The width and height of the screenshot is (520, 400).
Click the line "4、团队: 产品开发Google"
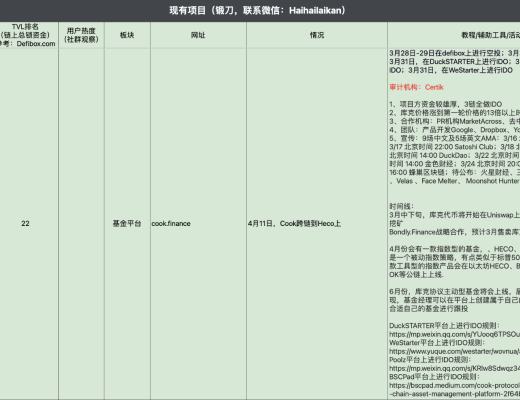coord(454,130)
